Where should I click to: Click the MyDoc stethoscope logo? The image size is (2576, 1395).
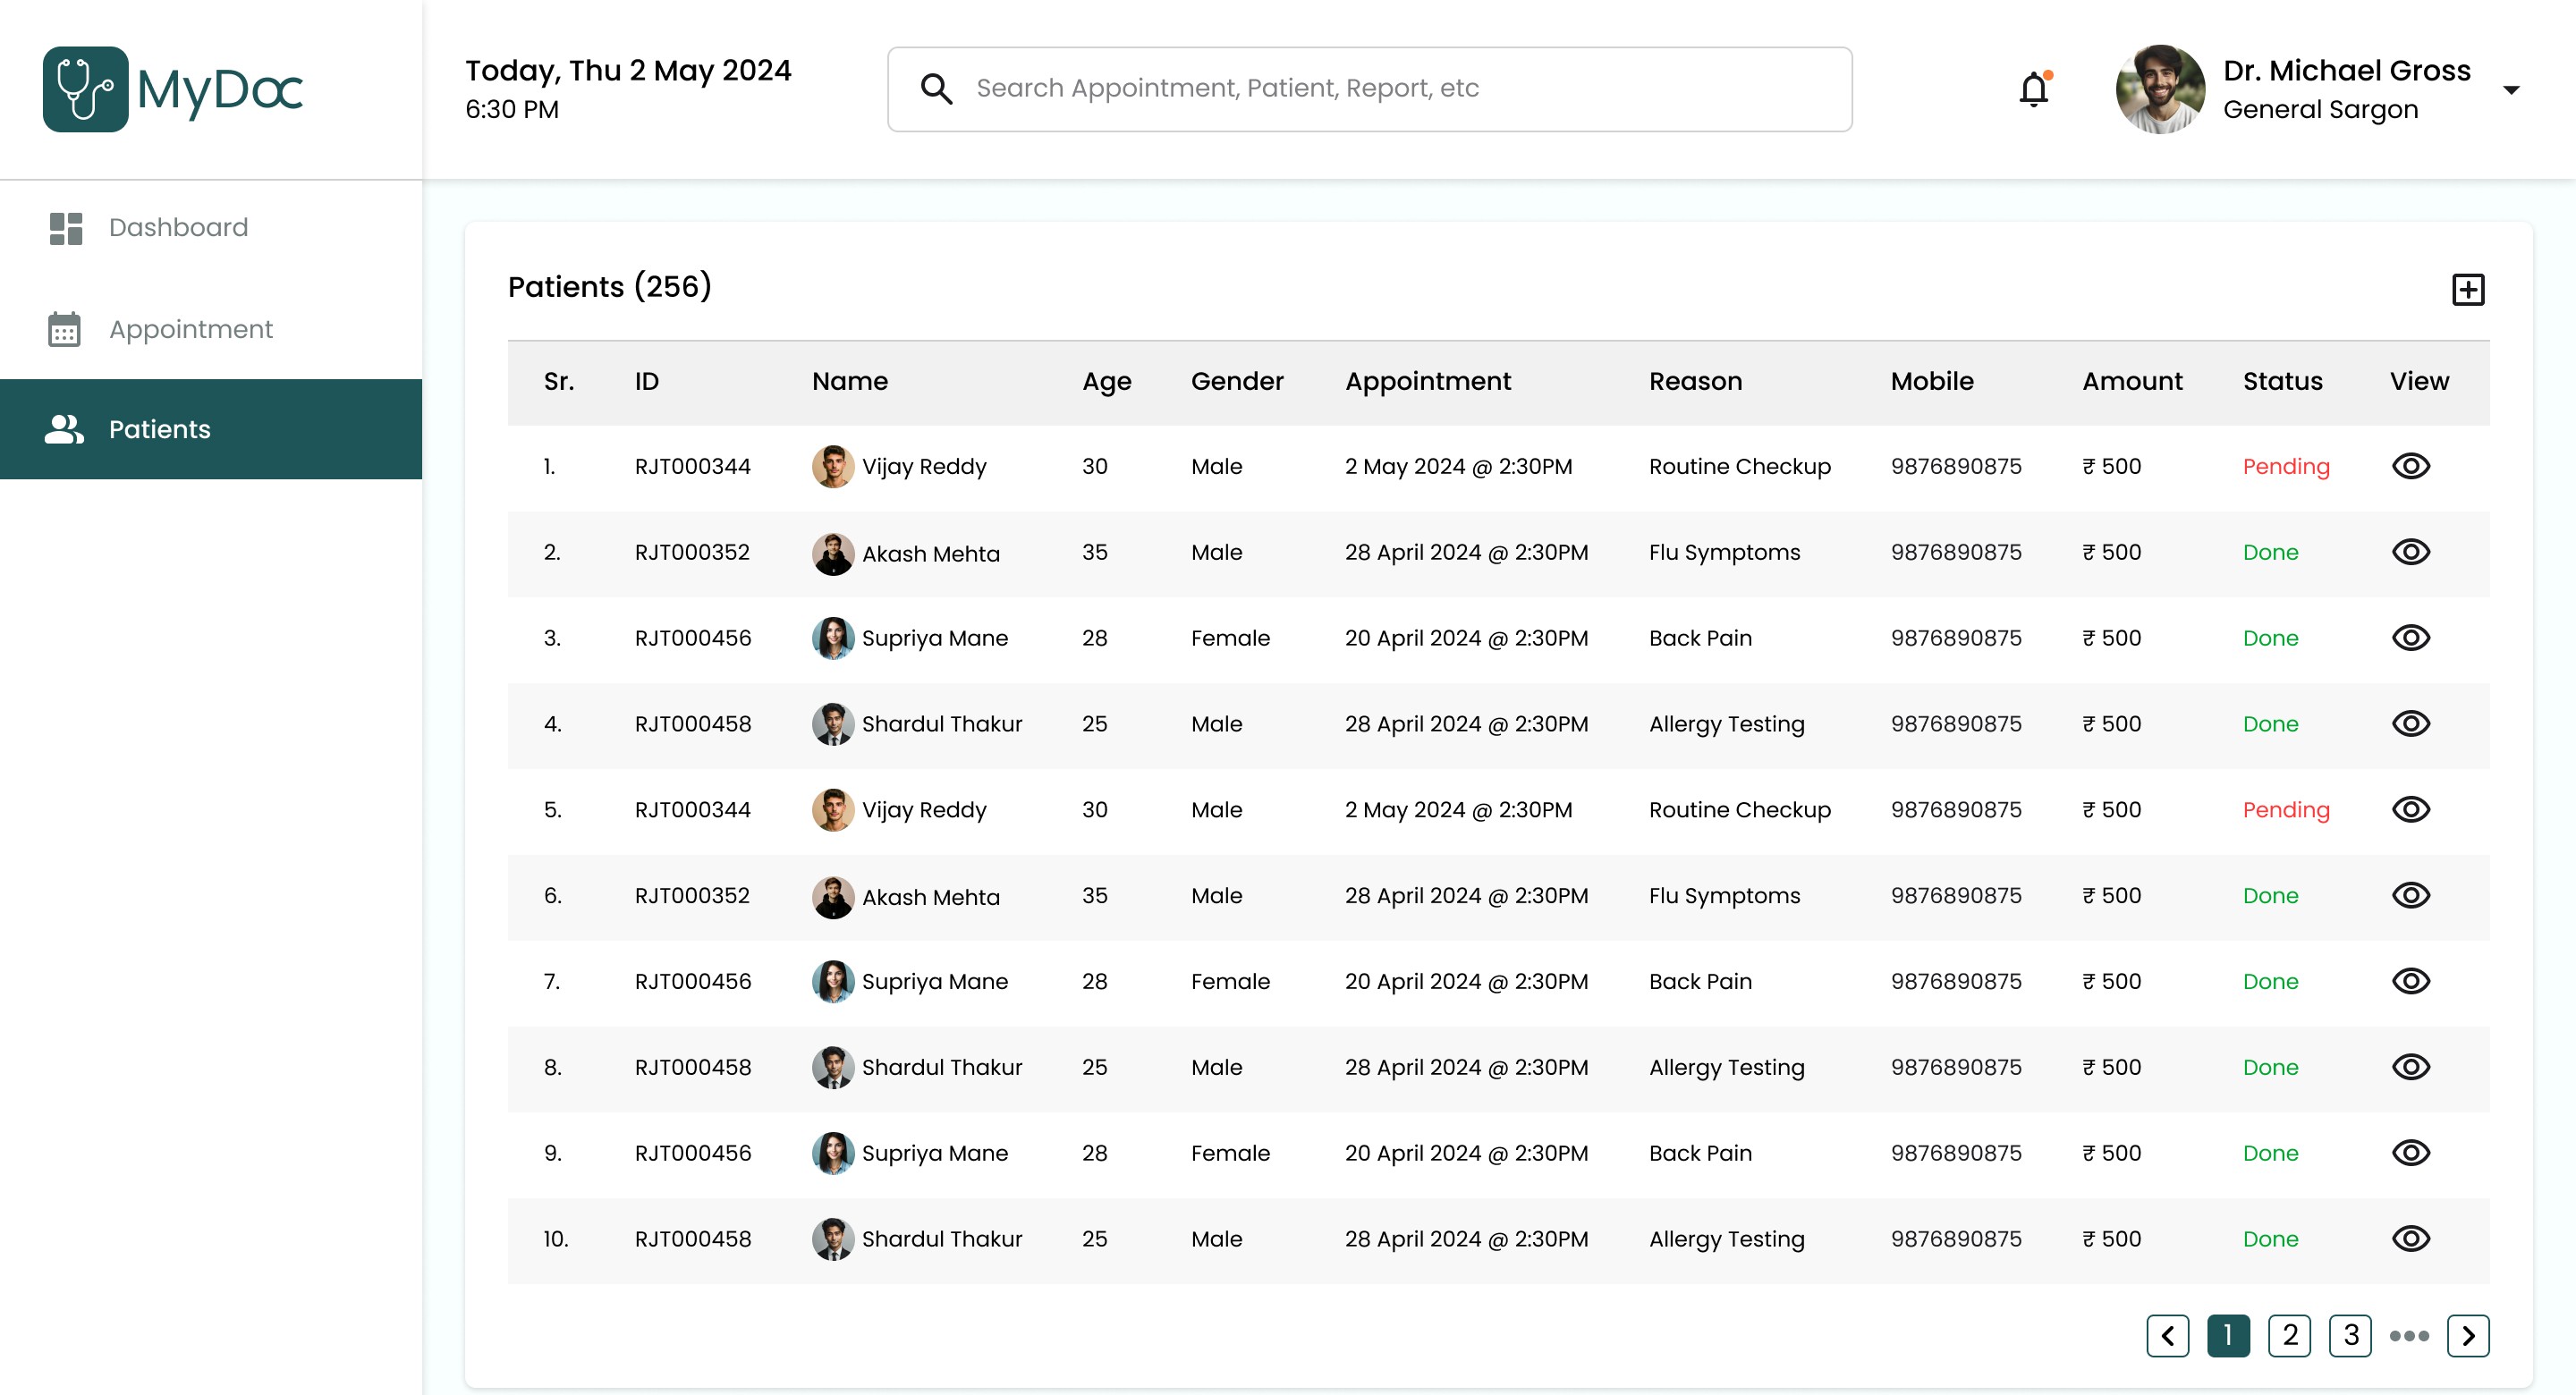tap(86, 89)
